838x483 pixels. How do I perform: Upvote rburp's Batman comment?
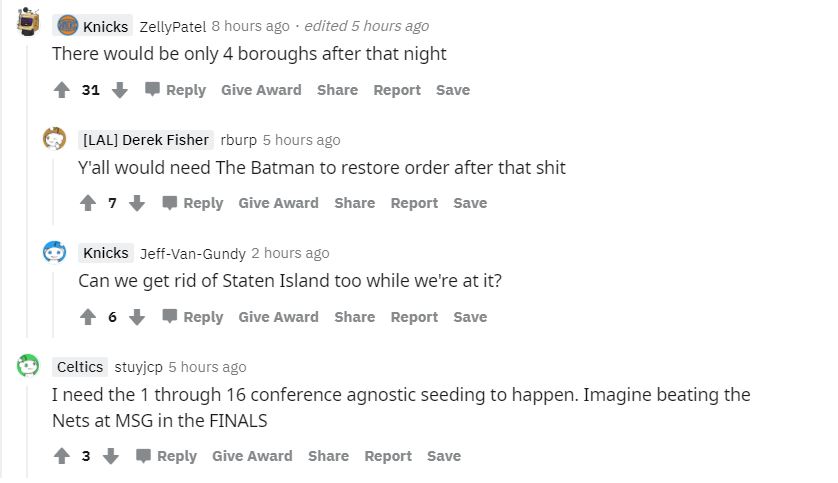[88, 203]
